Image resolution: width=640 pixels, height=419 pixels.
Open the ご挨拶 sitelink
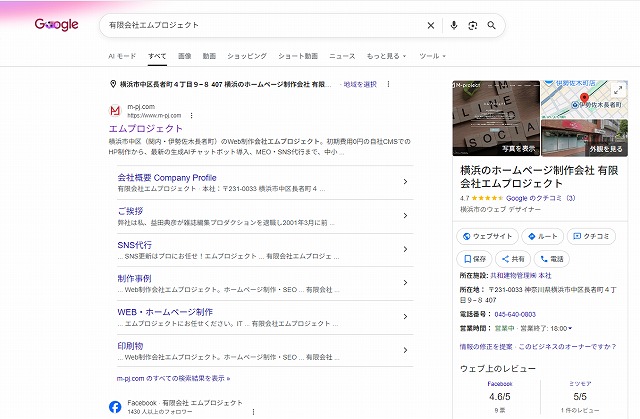130,211
